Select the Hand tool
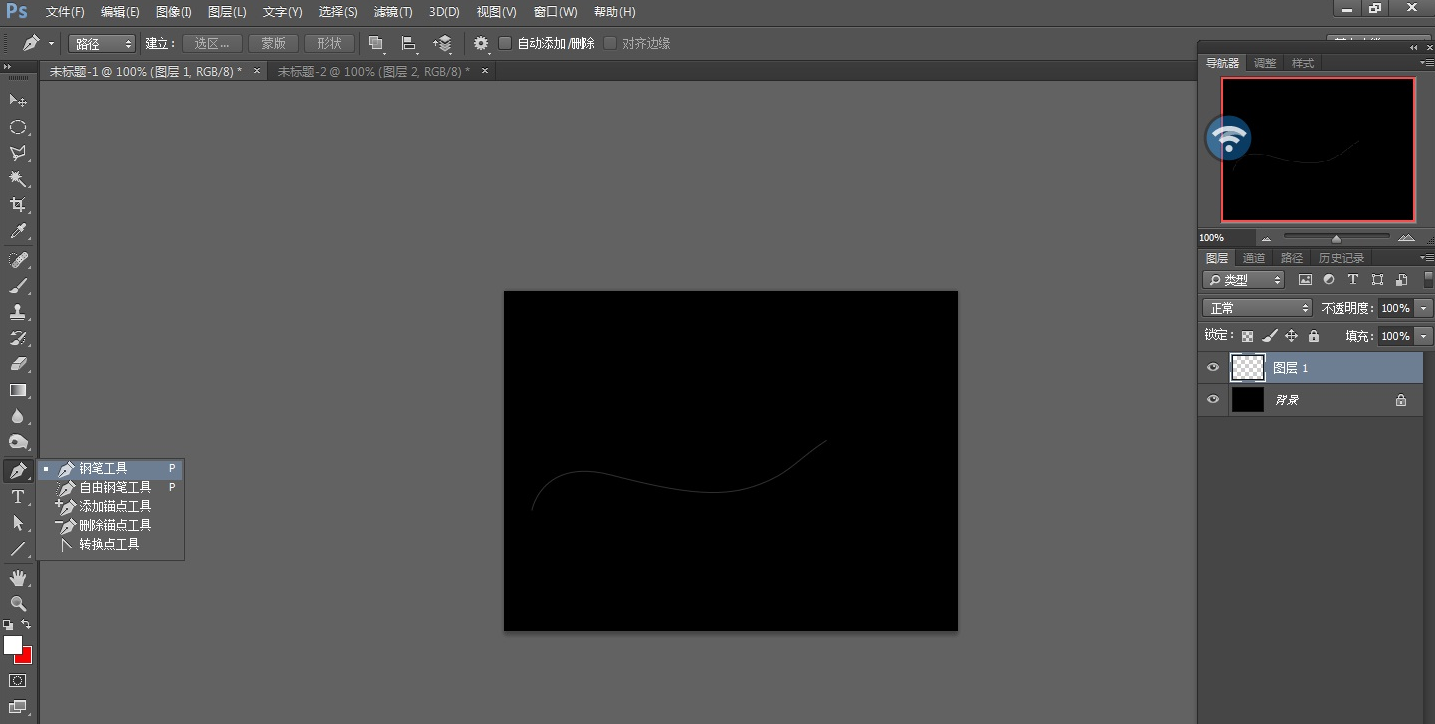1435x724 pixels. (x=18, y=578)
